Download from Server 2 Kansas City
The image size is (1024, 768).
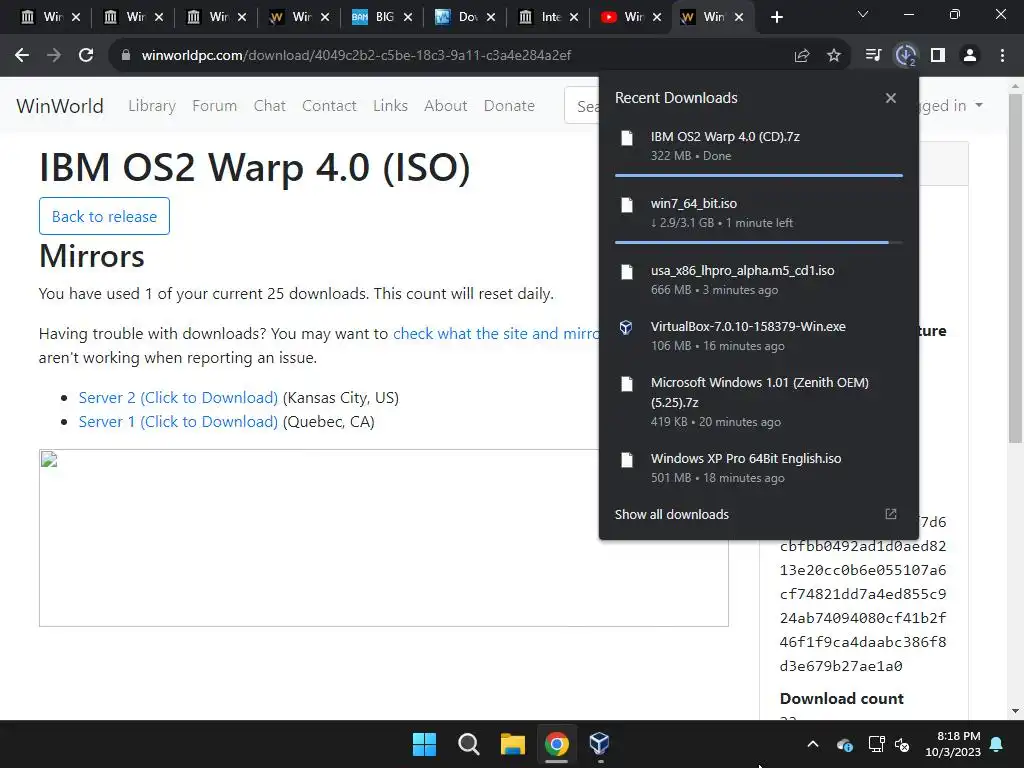[178, 398]
